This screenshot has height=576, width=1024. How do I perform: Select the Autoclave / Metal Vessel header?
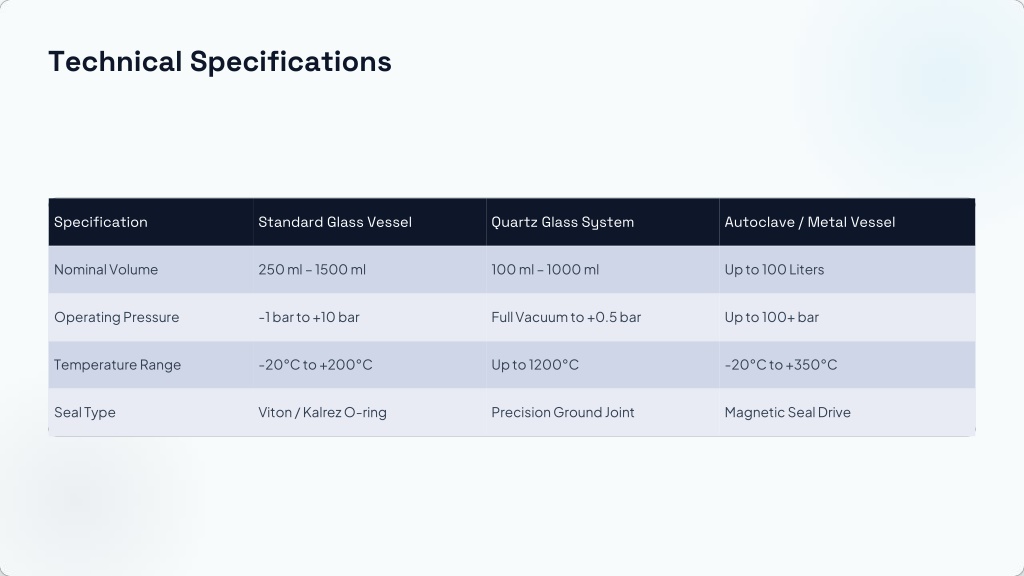coord(847,222)
